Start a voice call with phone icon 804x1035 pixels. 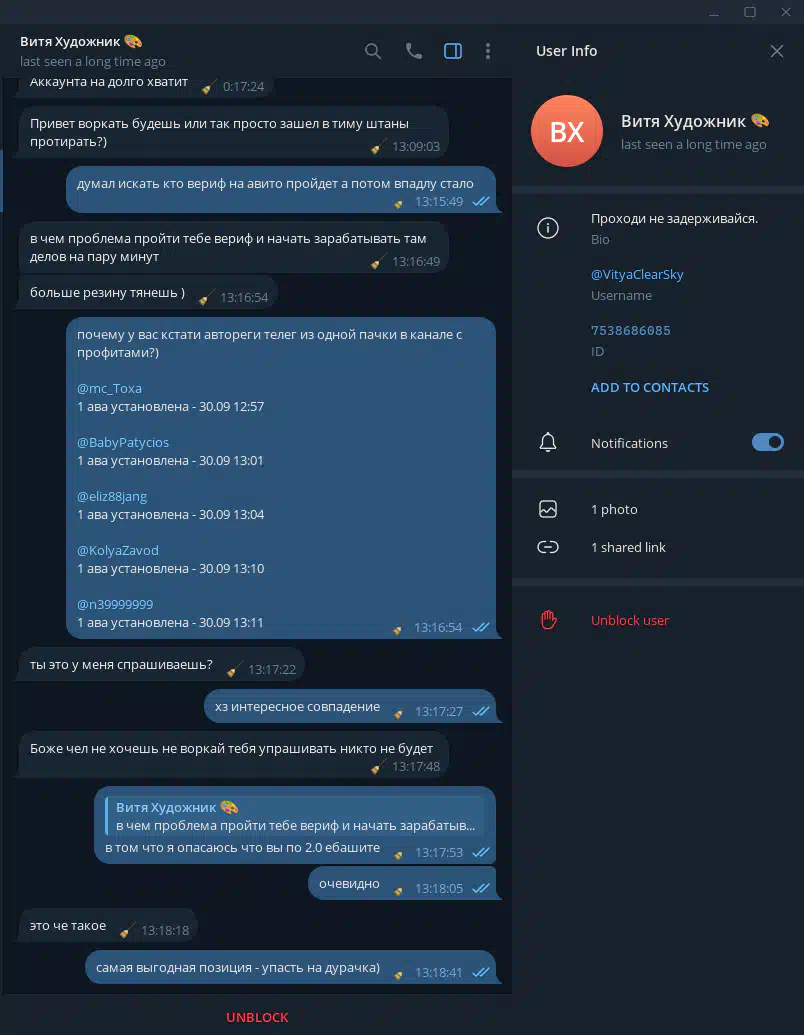(414, 51)
